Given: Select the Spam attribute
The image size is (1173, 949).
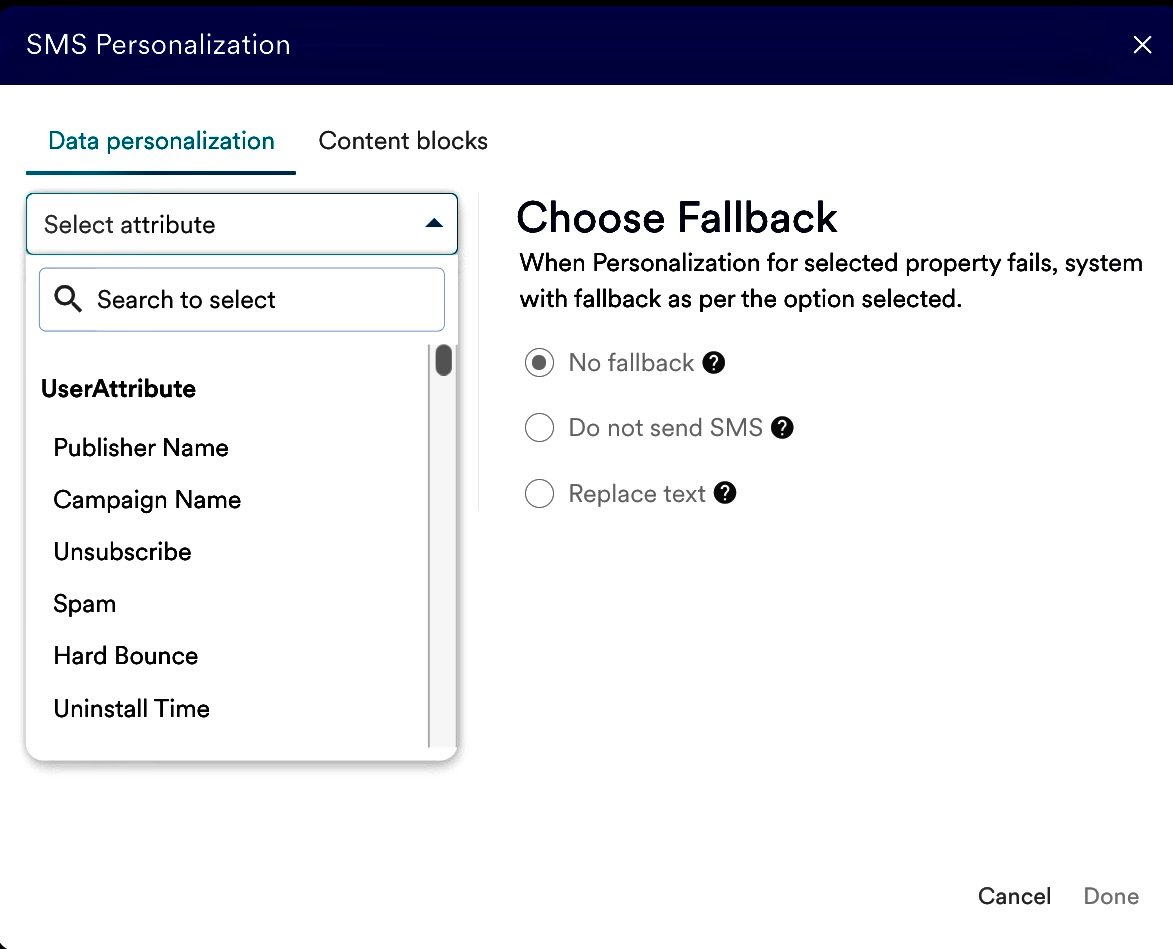Looking at the screenshot, I should point(85,604).
